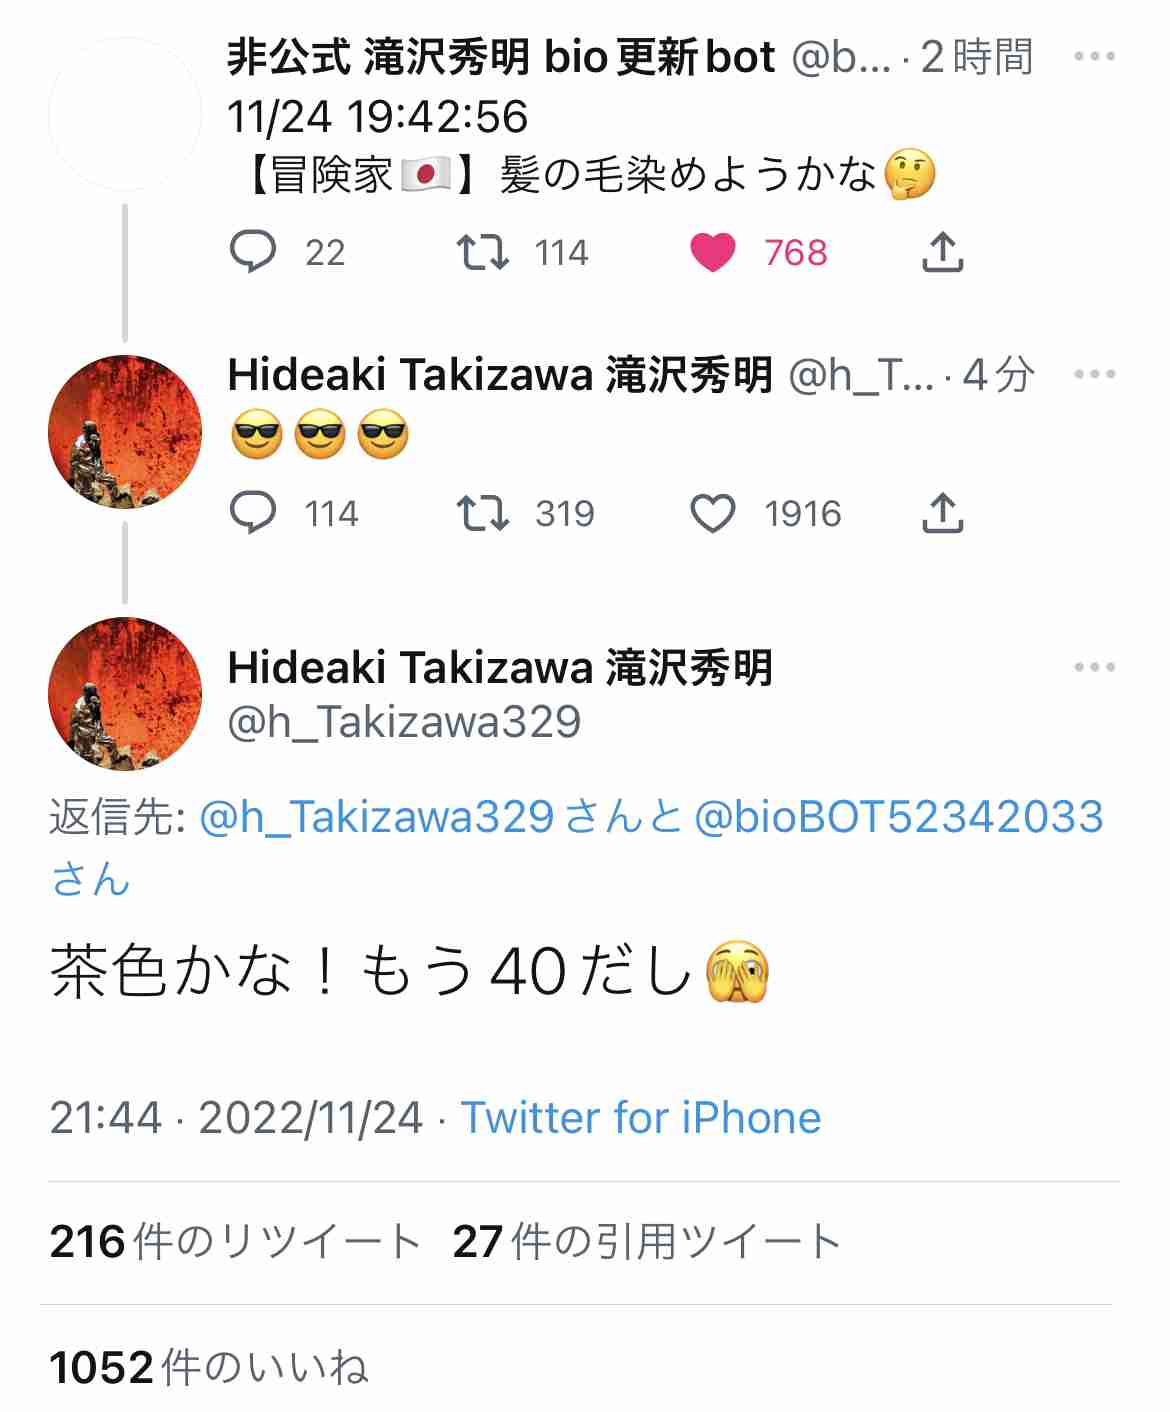The width and height of the screenshot is (1170, 1412).
Task: Reply to the sunglasses emoji tweet
Action: pos(253,513)
